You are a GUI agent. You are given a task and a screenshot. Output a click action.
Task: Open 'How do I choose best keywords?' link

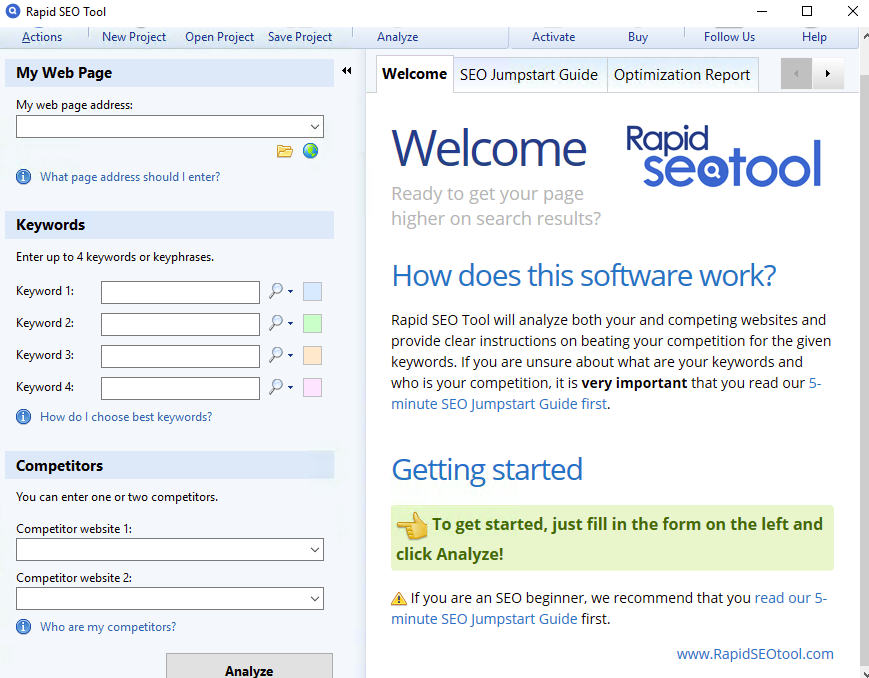126,417
